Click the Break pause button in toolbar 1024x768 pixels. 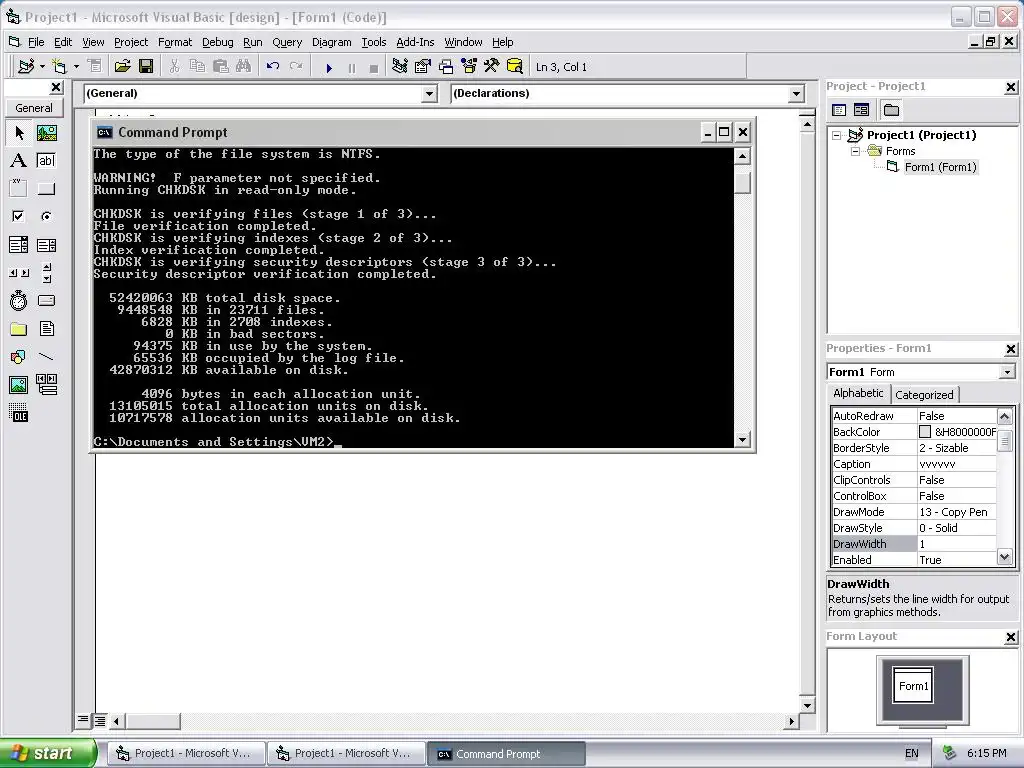coord(351,67)
